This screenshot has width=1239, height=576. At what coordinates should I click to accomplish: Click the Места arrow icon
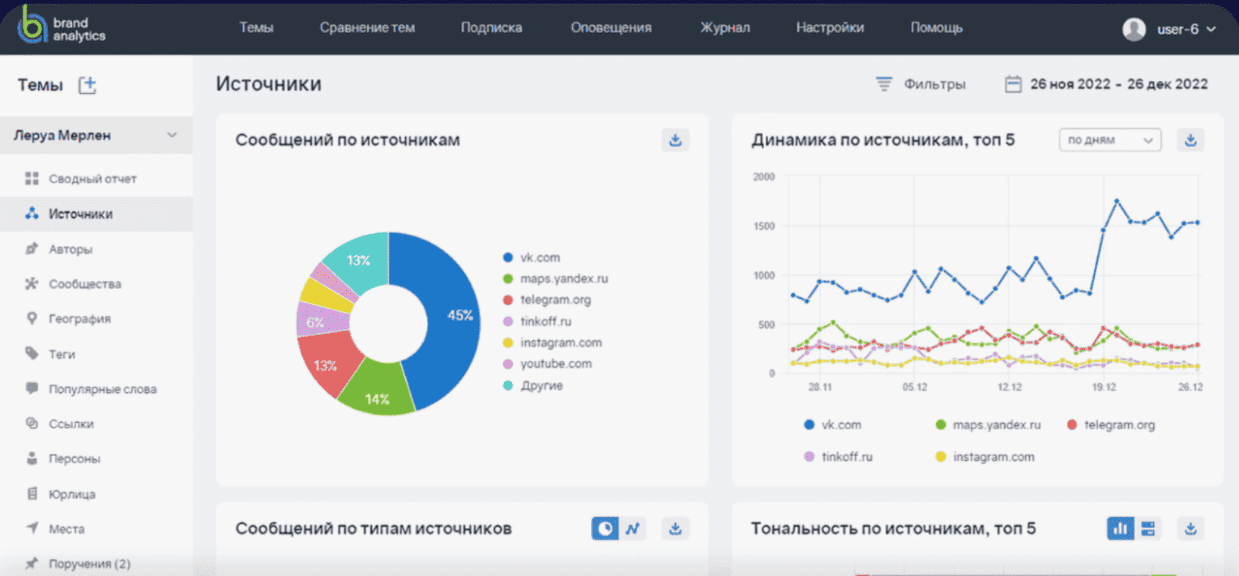pyautogui.click(x=31, y=529)
